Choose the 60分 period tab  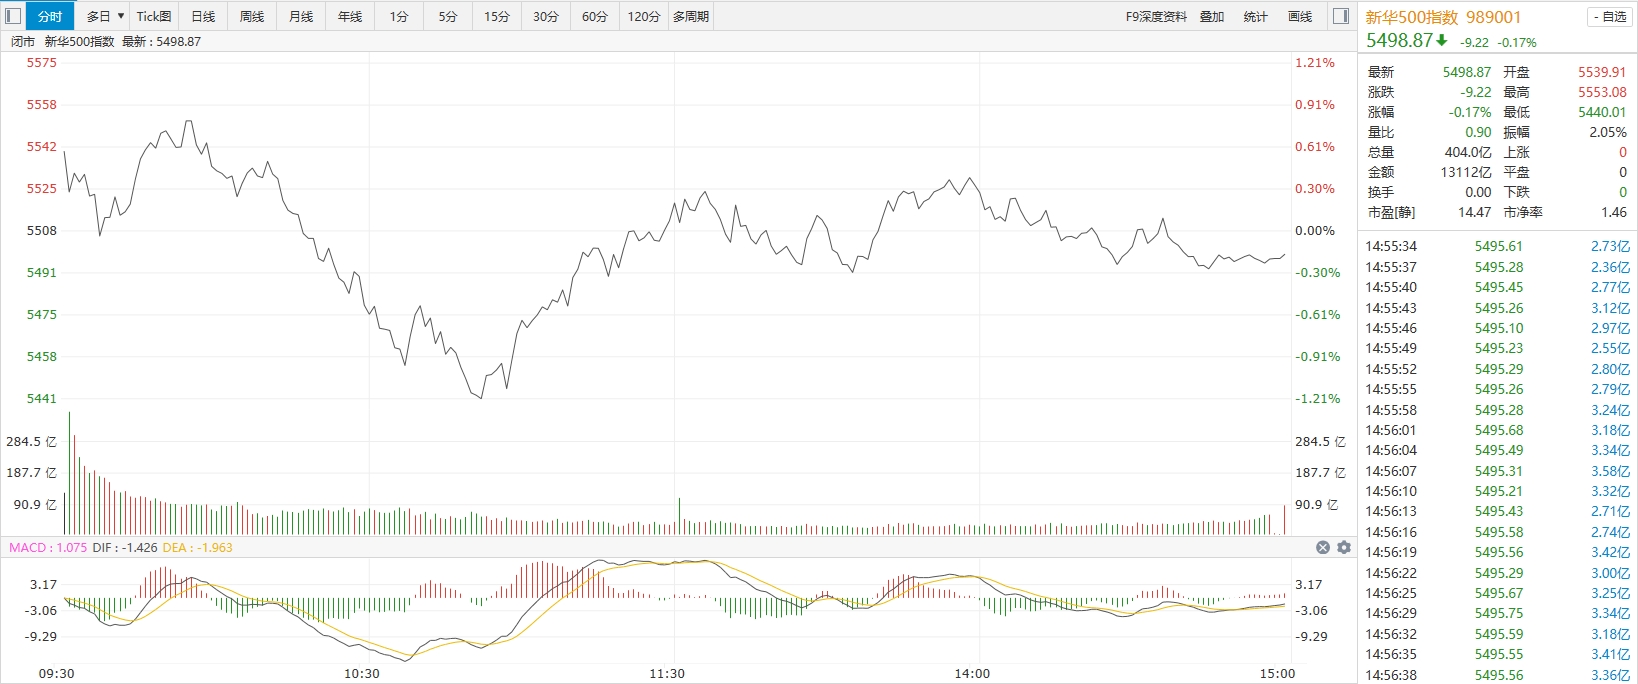pos(595,16)
